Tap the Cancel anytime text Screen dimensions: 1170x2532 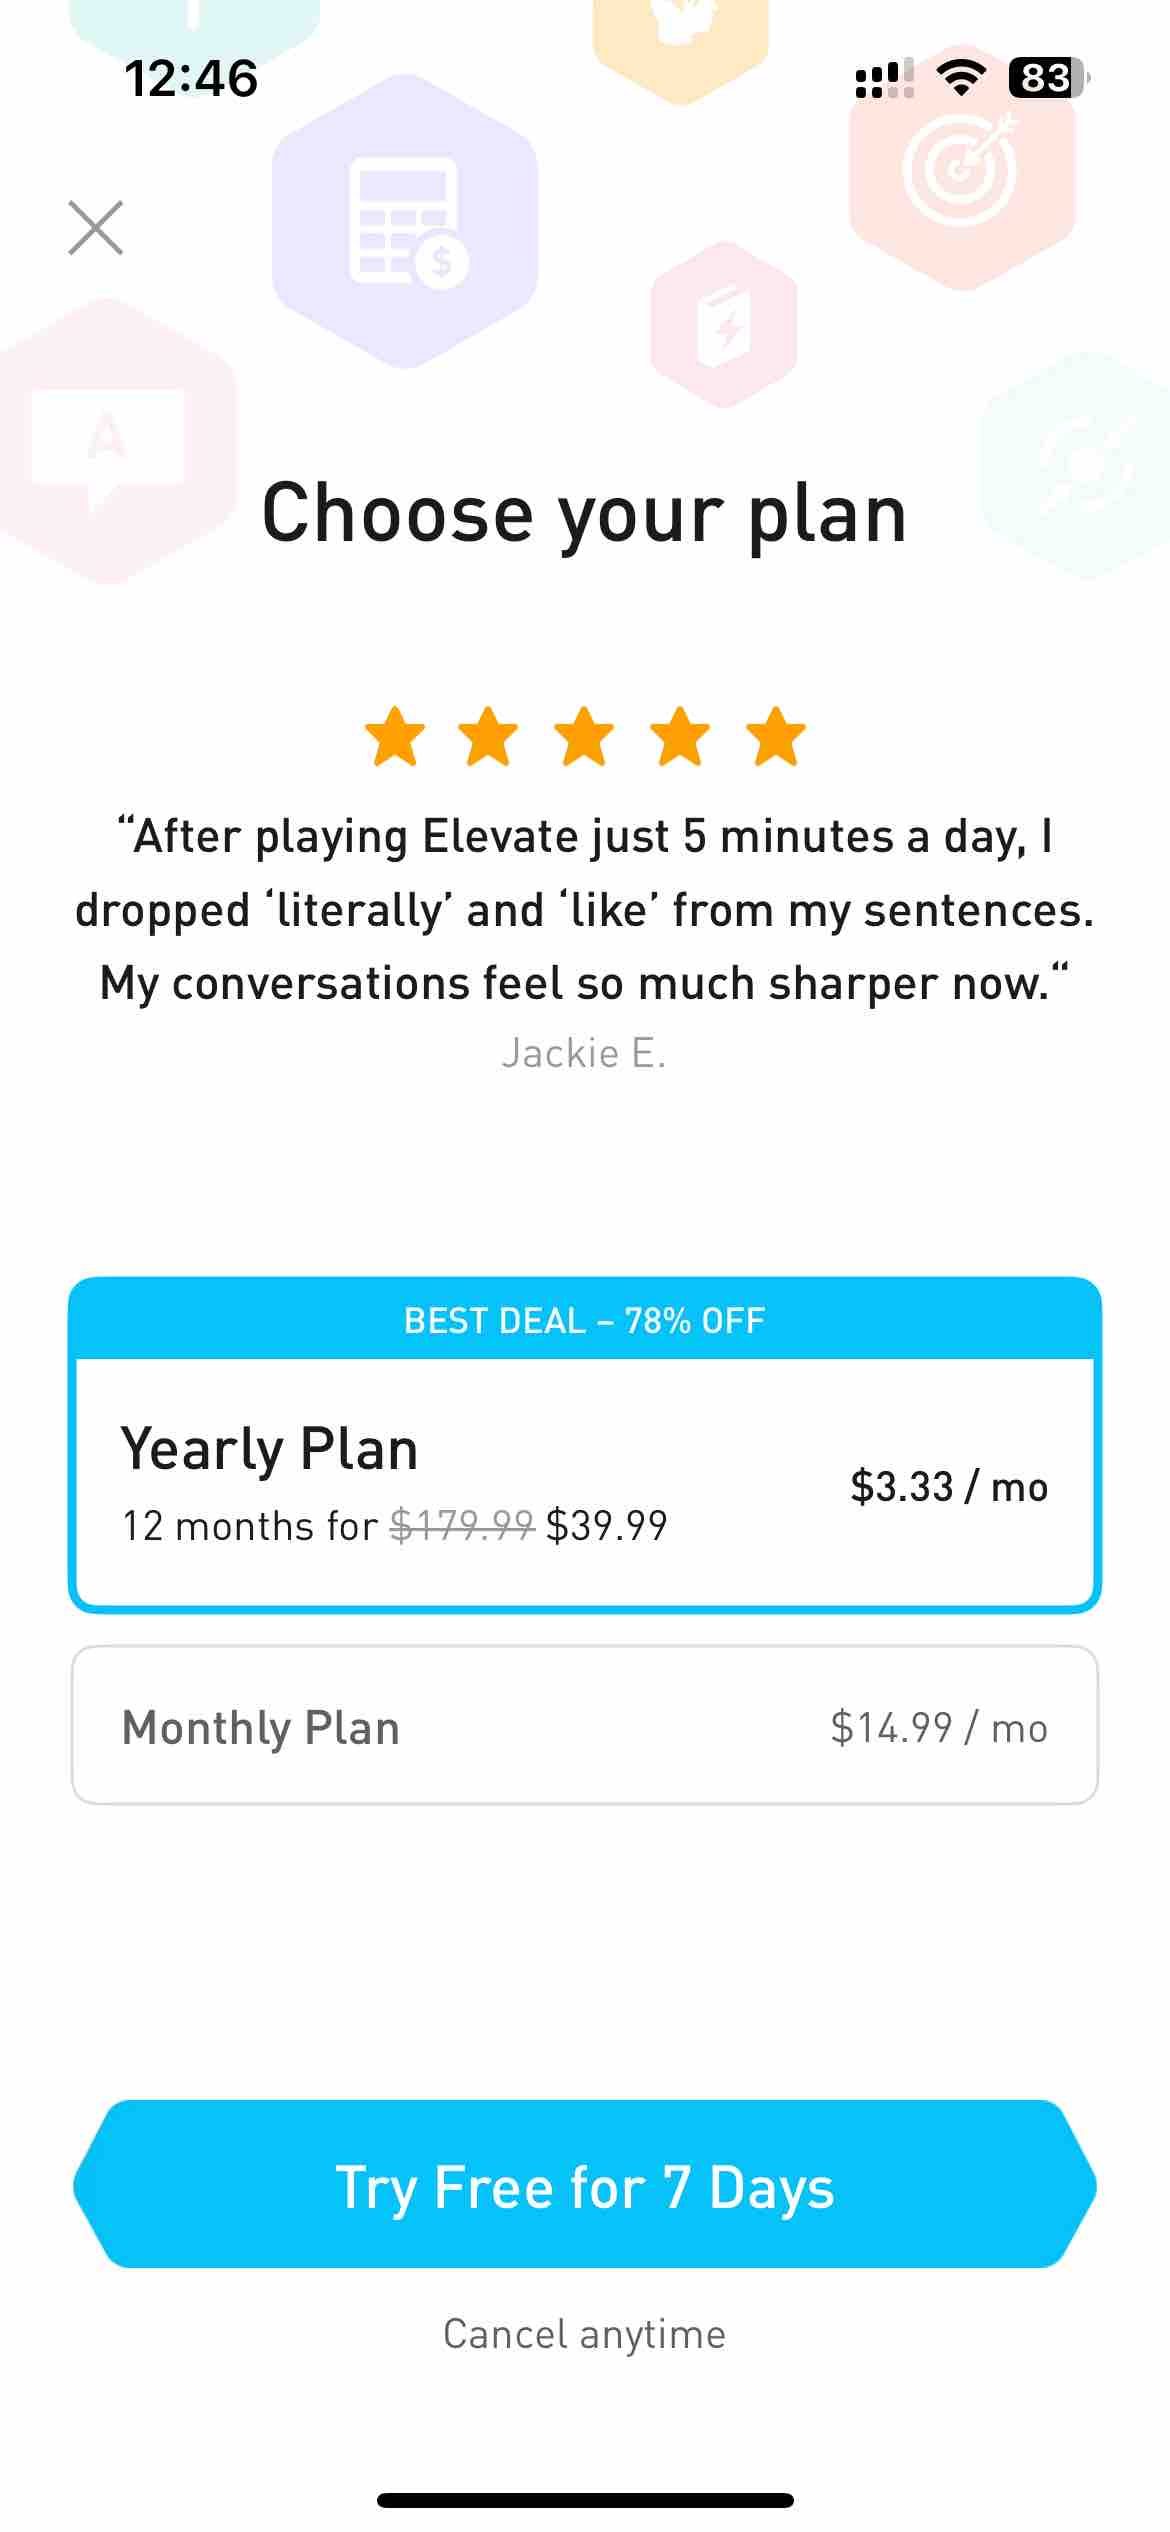(585, 2335)
